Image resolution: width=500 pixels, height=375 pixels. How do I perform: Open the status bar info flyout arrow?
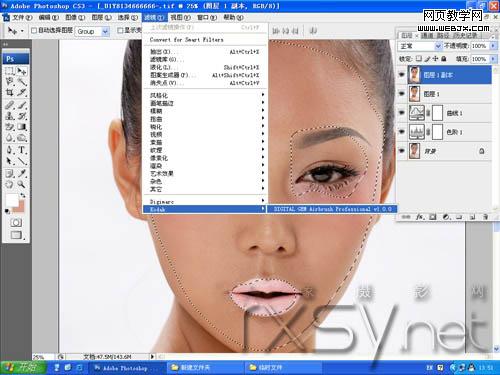tap(152, 356)
